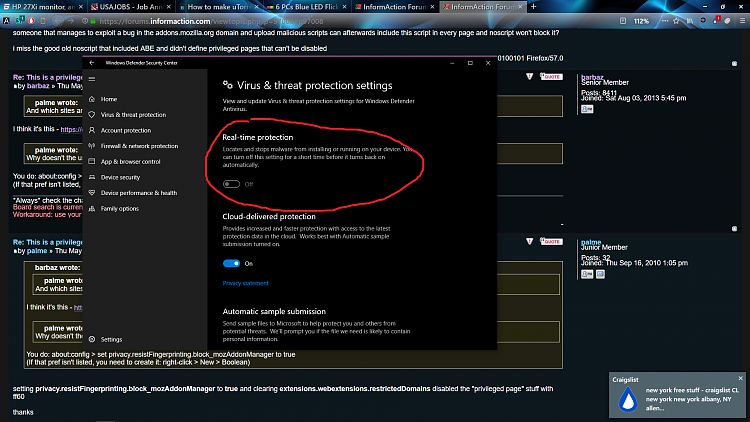Quote palme's post
Viewport: 750px width, 422px height.
click(x=551, y=242)
